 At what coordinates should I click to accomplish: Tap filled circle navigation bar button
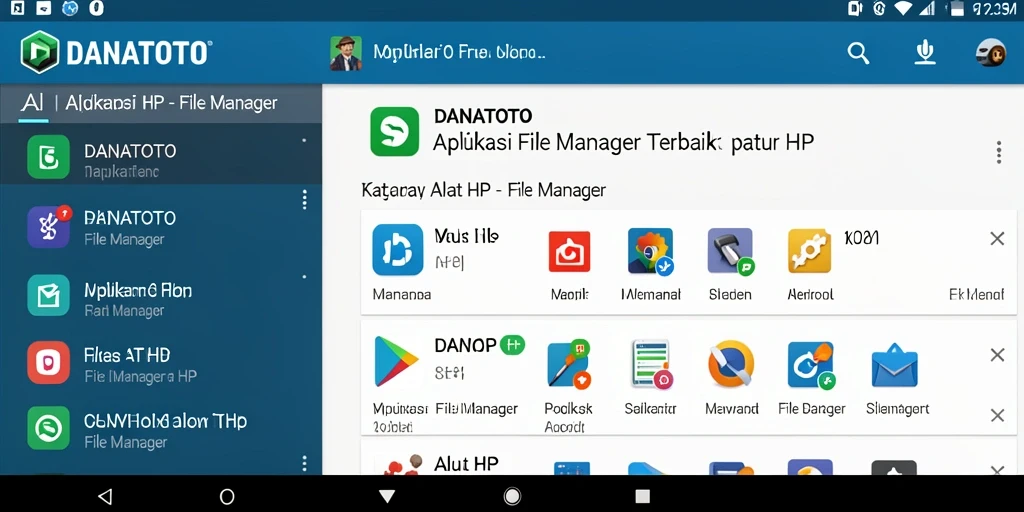point(513,496)
